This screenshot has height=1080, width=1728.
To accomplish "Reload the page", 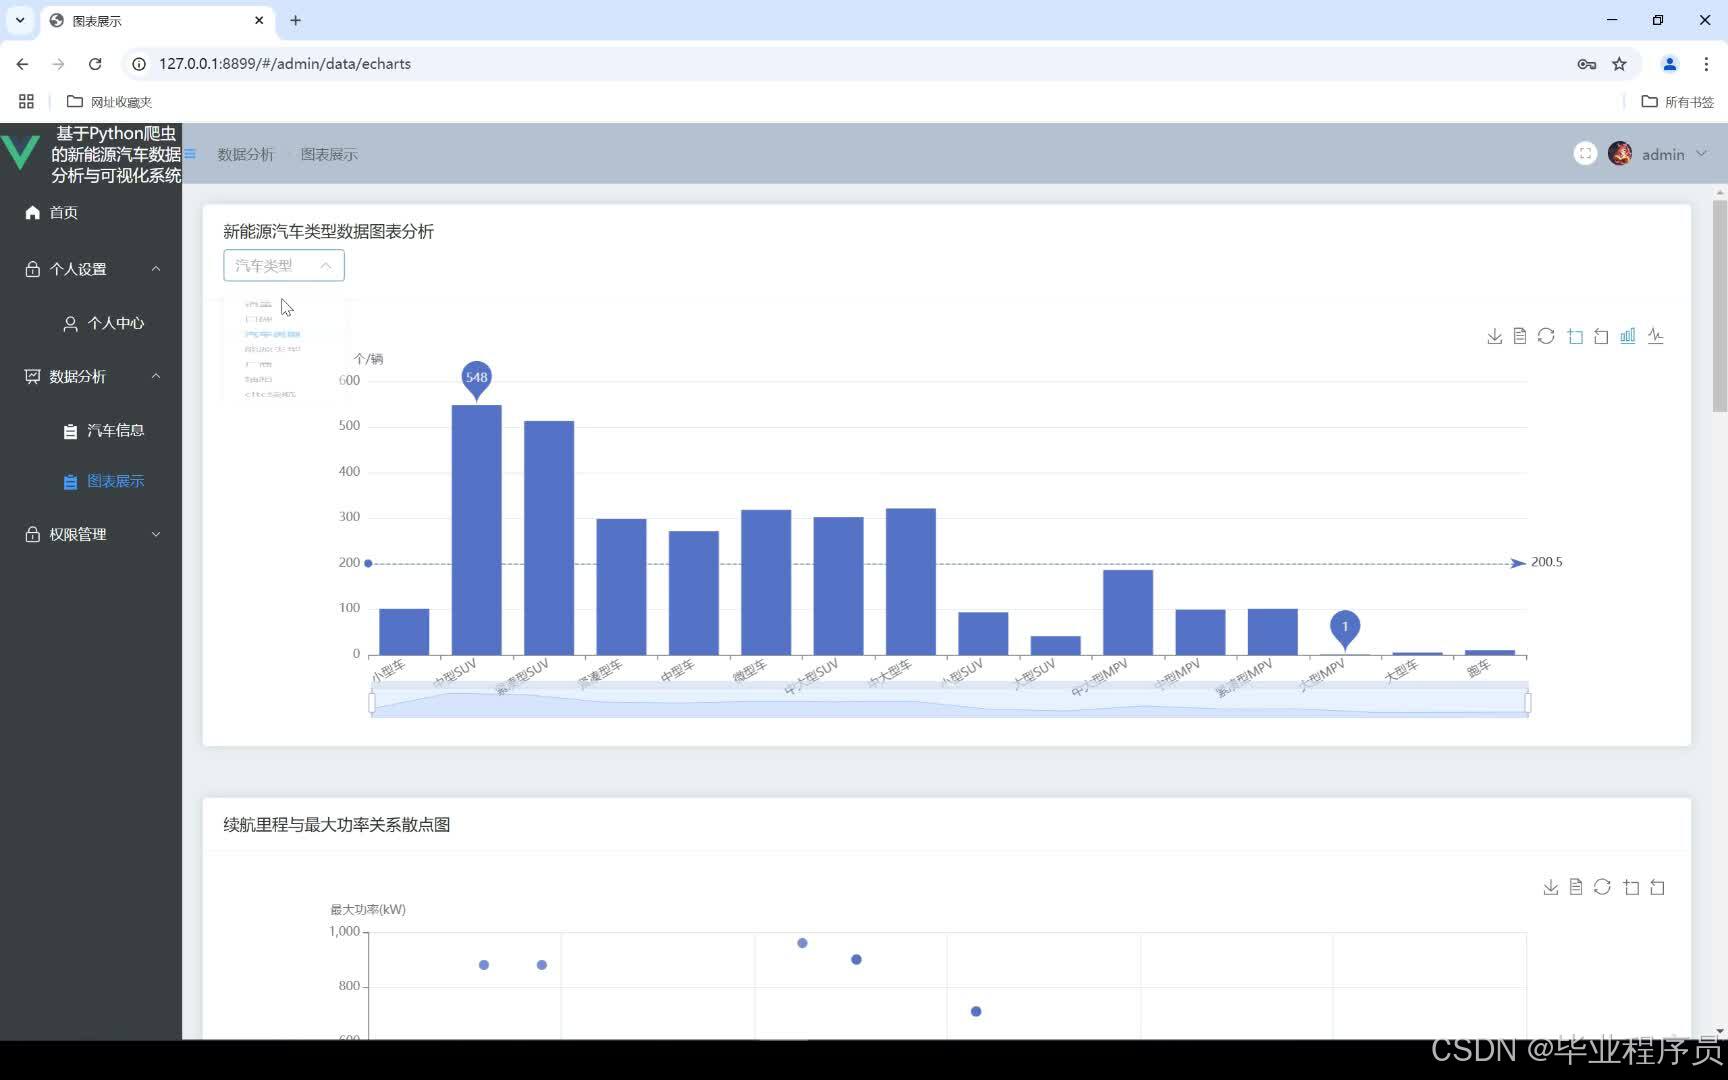I will point(95,63).
